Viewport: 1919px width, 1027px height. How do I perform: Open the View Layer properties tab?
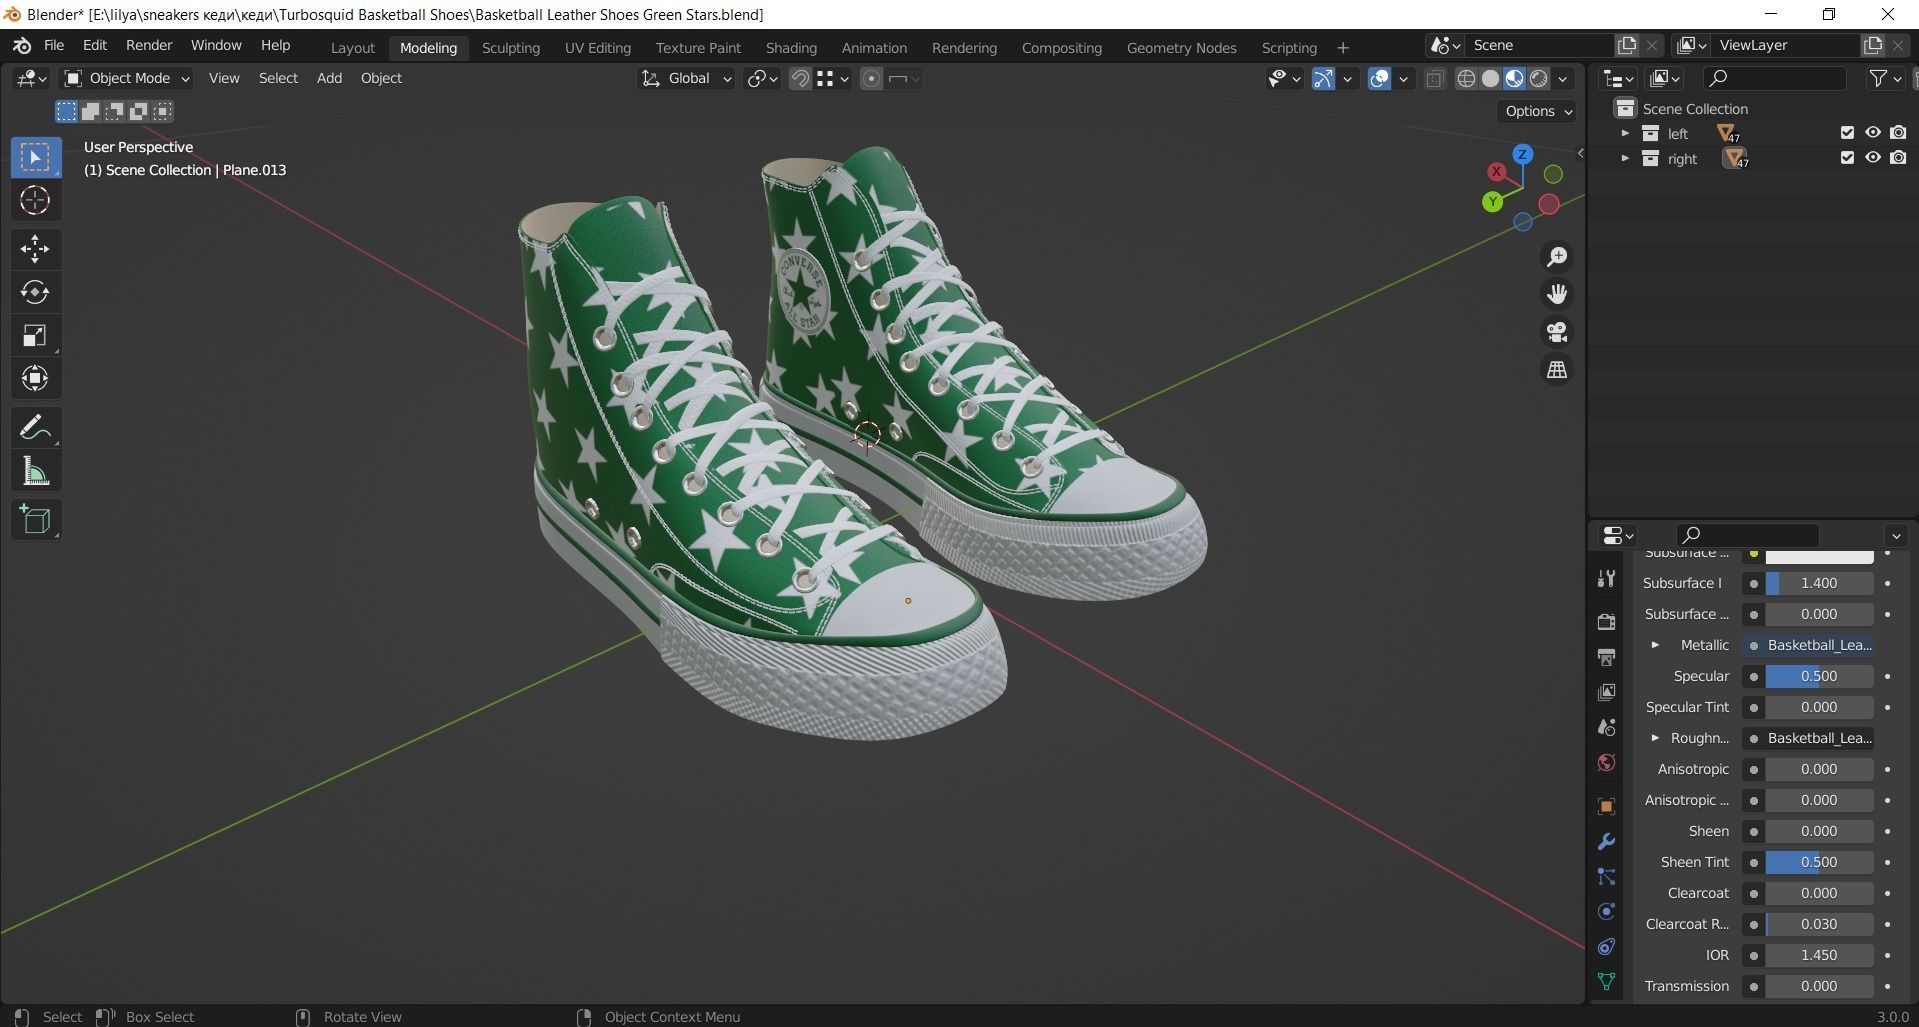pyautogui.click(x=1606, y=692)
